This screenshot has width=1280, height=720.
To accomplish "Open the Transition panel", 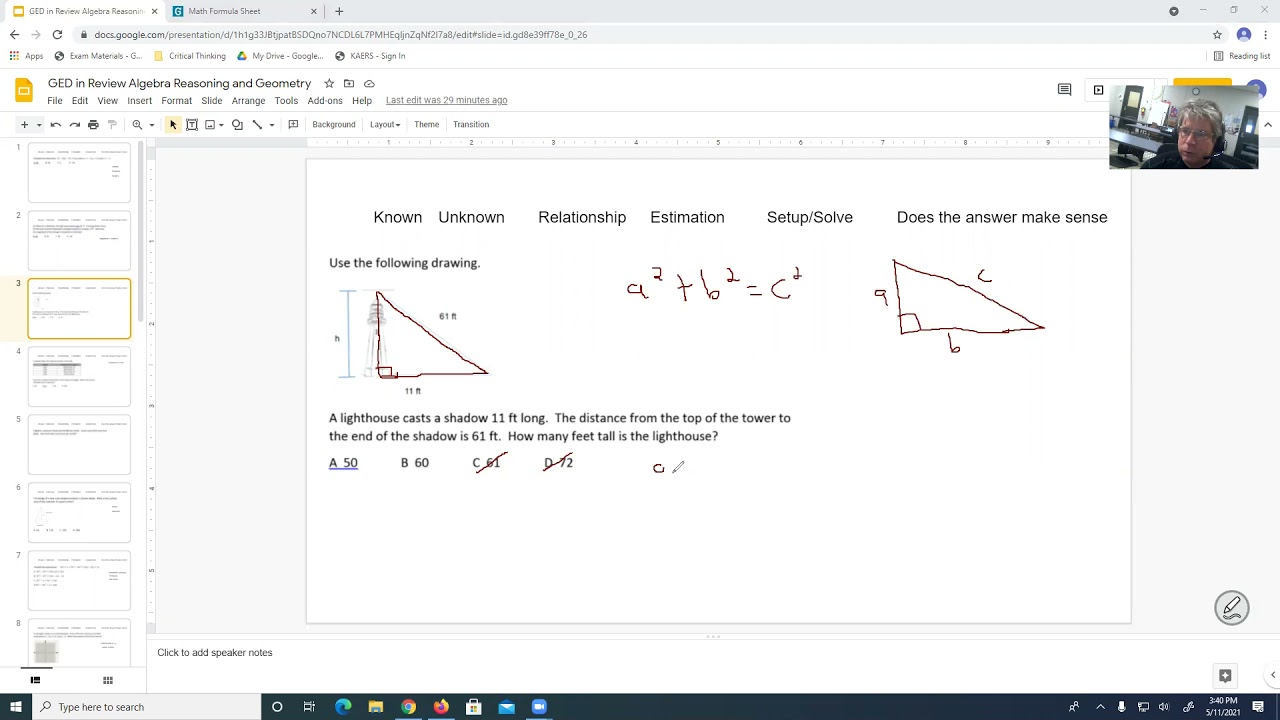I will pyautogui.click(x=471, y=125).
